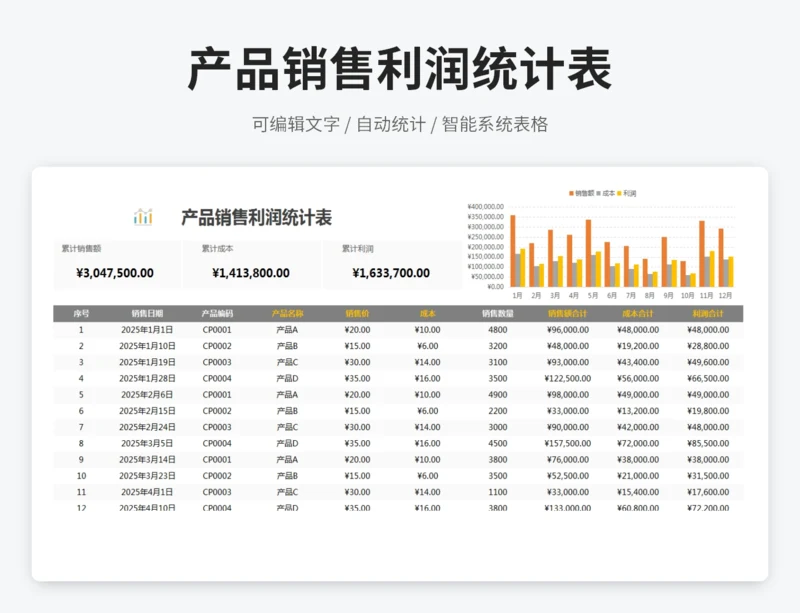
Task: Click the profit total ¥85,500.00
Action: point(708,444)
